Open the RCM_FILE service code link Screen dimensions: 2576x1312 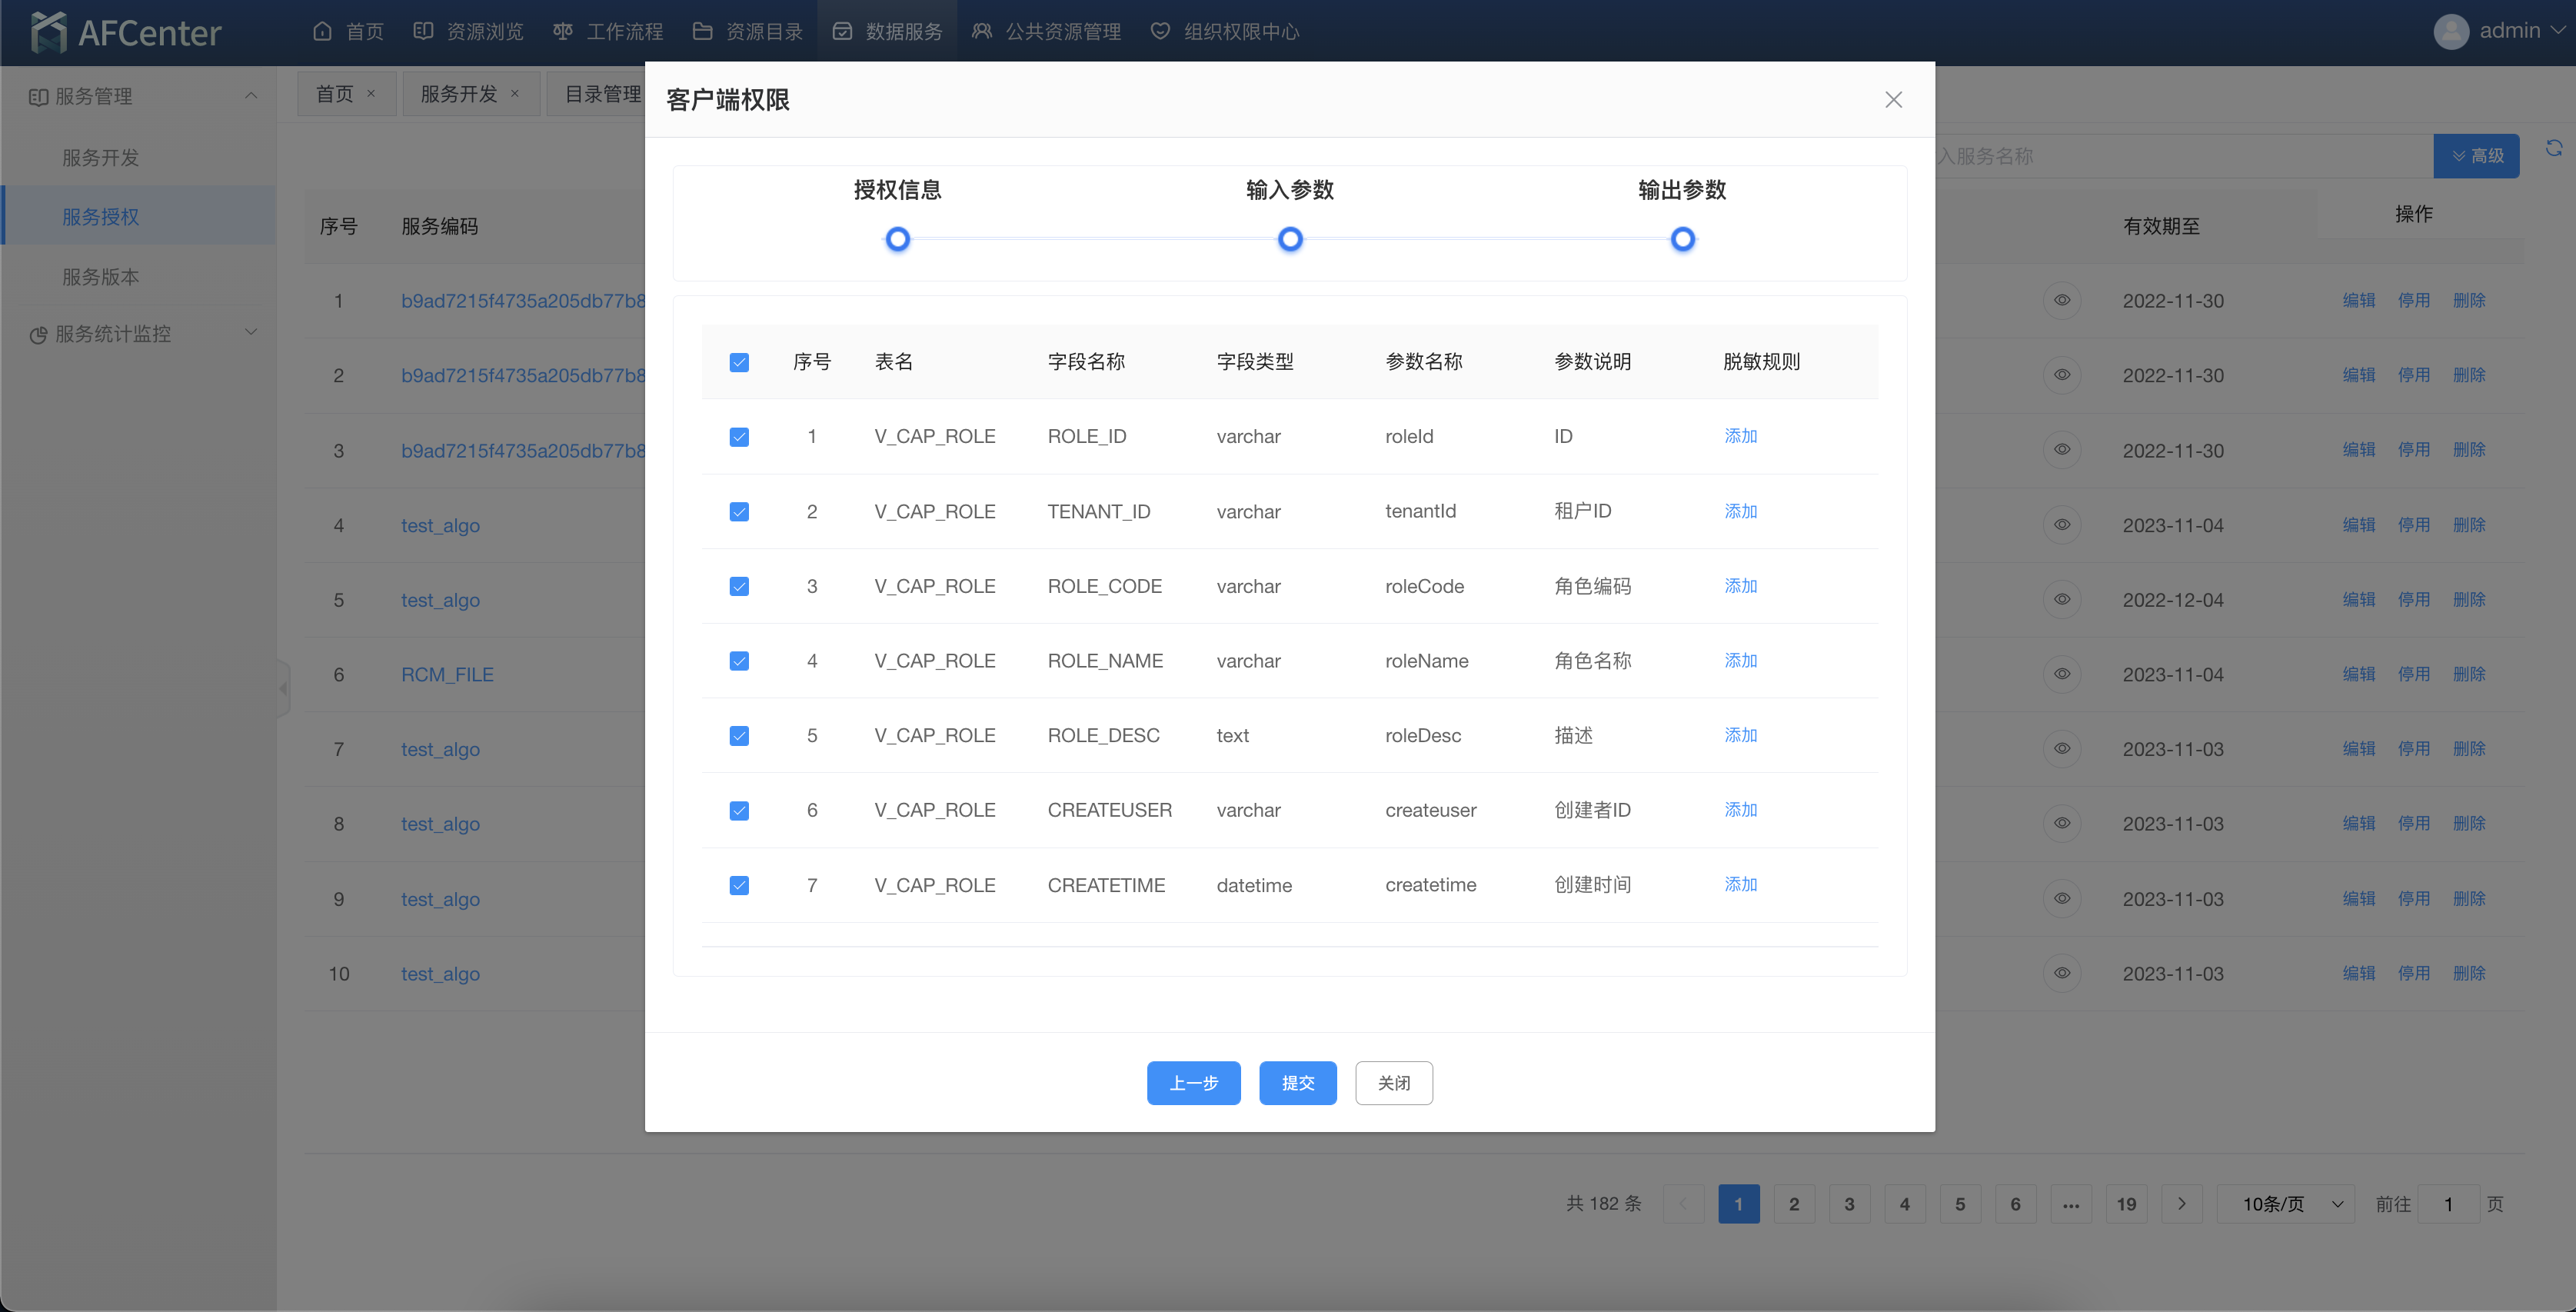point(447,674)
